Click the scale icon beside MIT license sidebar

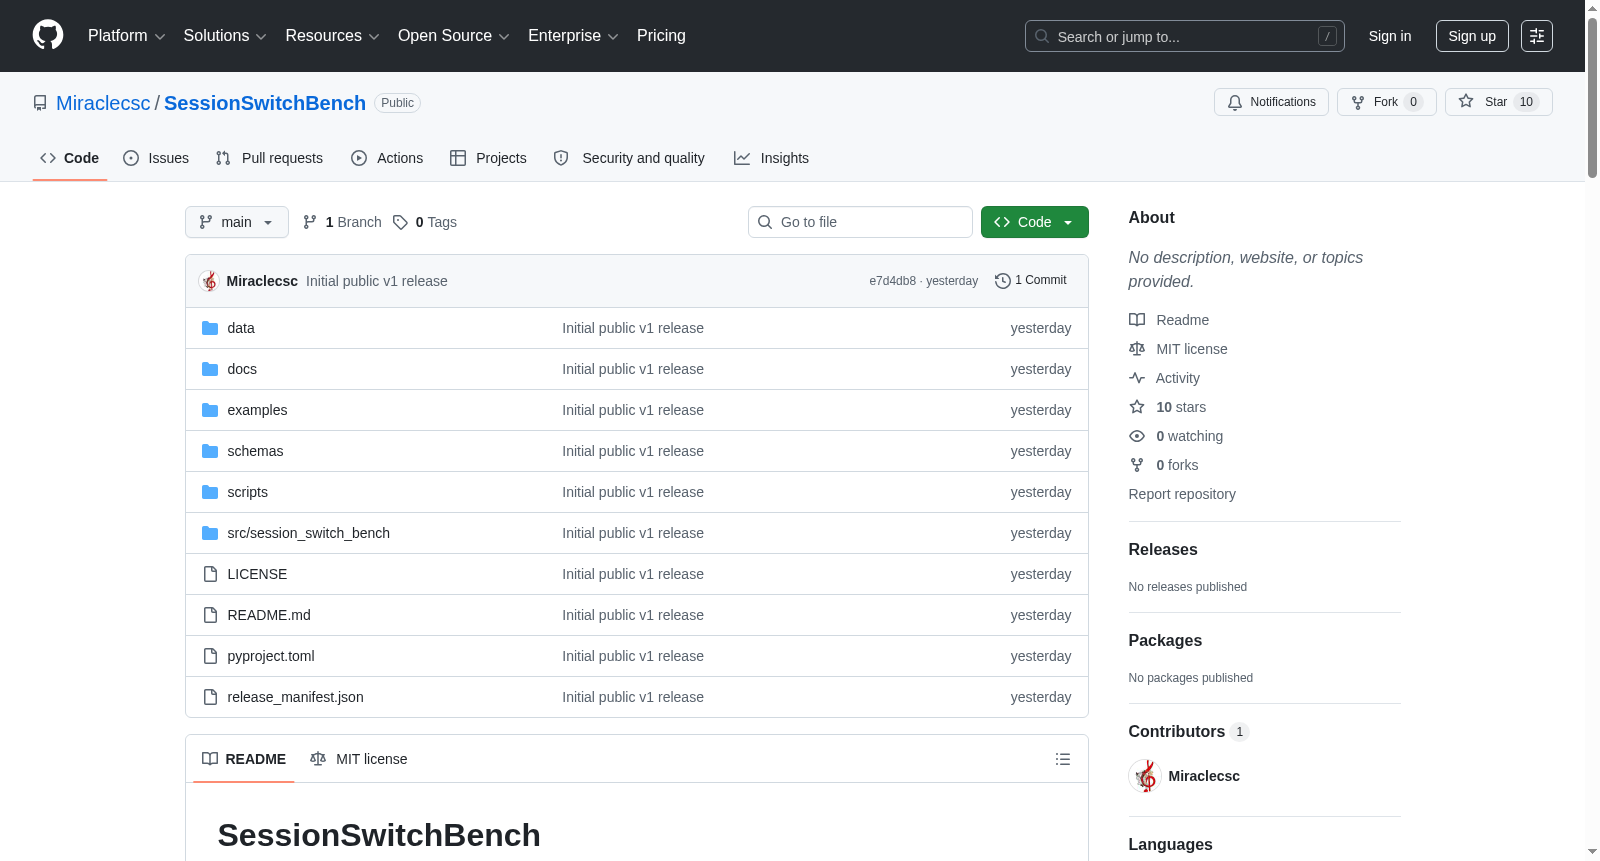point(1137,349)
